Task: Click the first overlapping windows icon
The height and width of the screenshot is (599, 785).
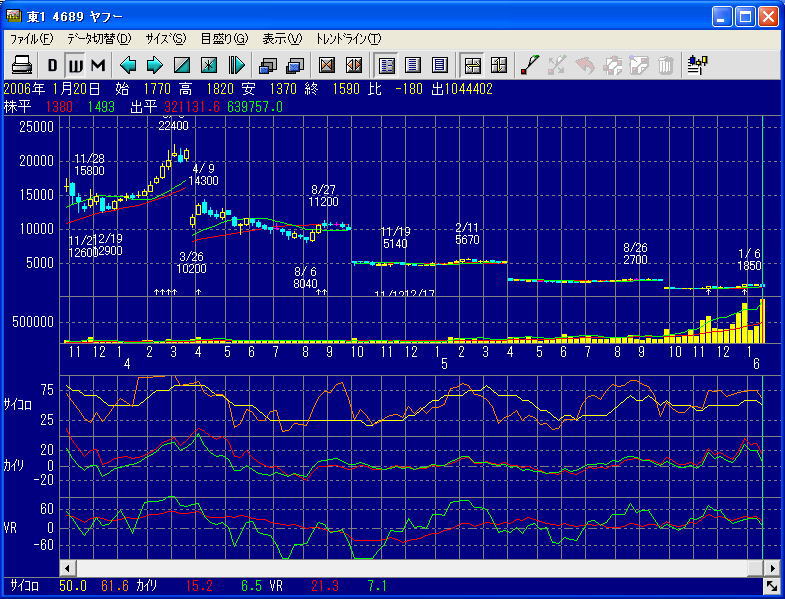Action: pos(268,65)
